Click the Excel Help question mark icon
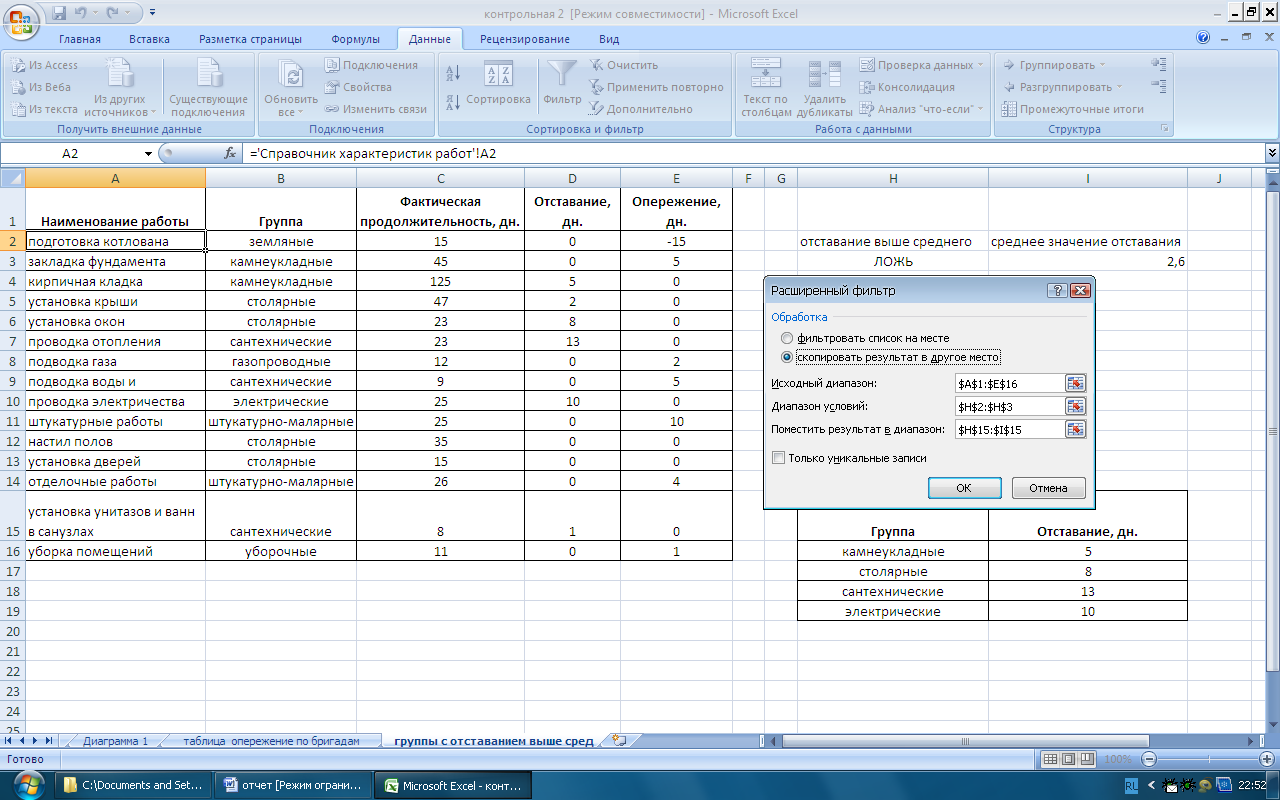 tap(1203, 38)
